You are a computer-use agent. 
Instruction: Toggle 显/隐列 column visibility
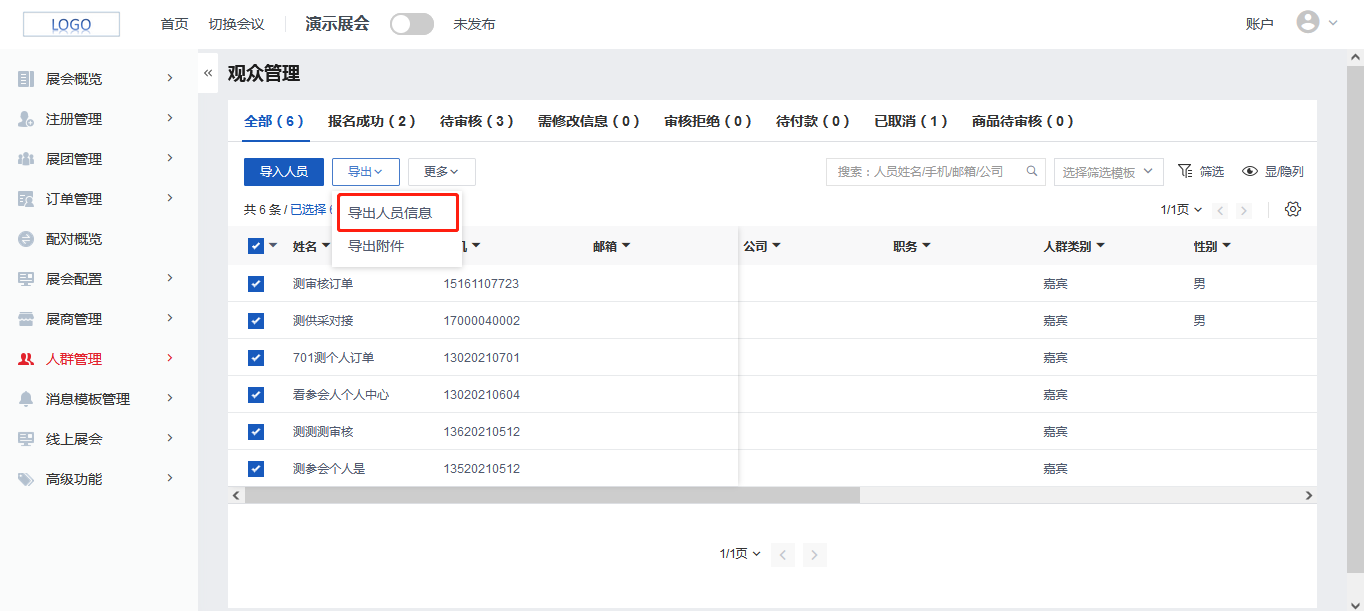pos(1272,171)
